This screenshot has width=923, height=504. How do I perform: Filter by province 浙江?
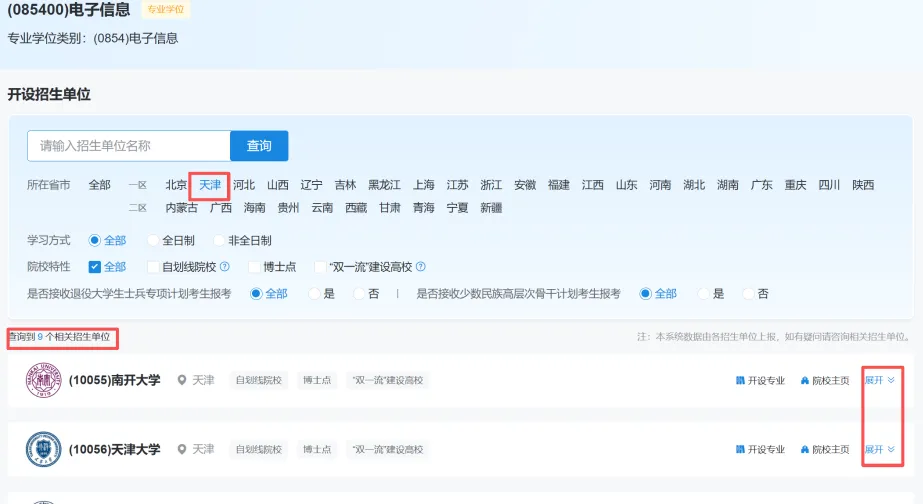(491, 185)
